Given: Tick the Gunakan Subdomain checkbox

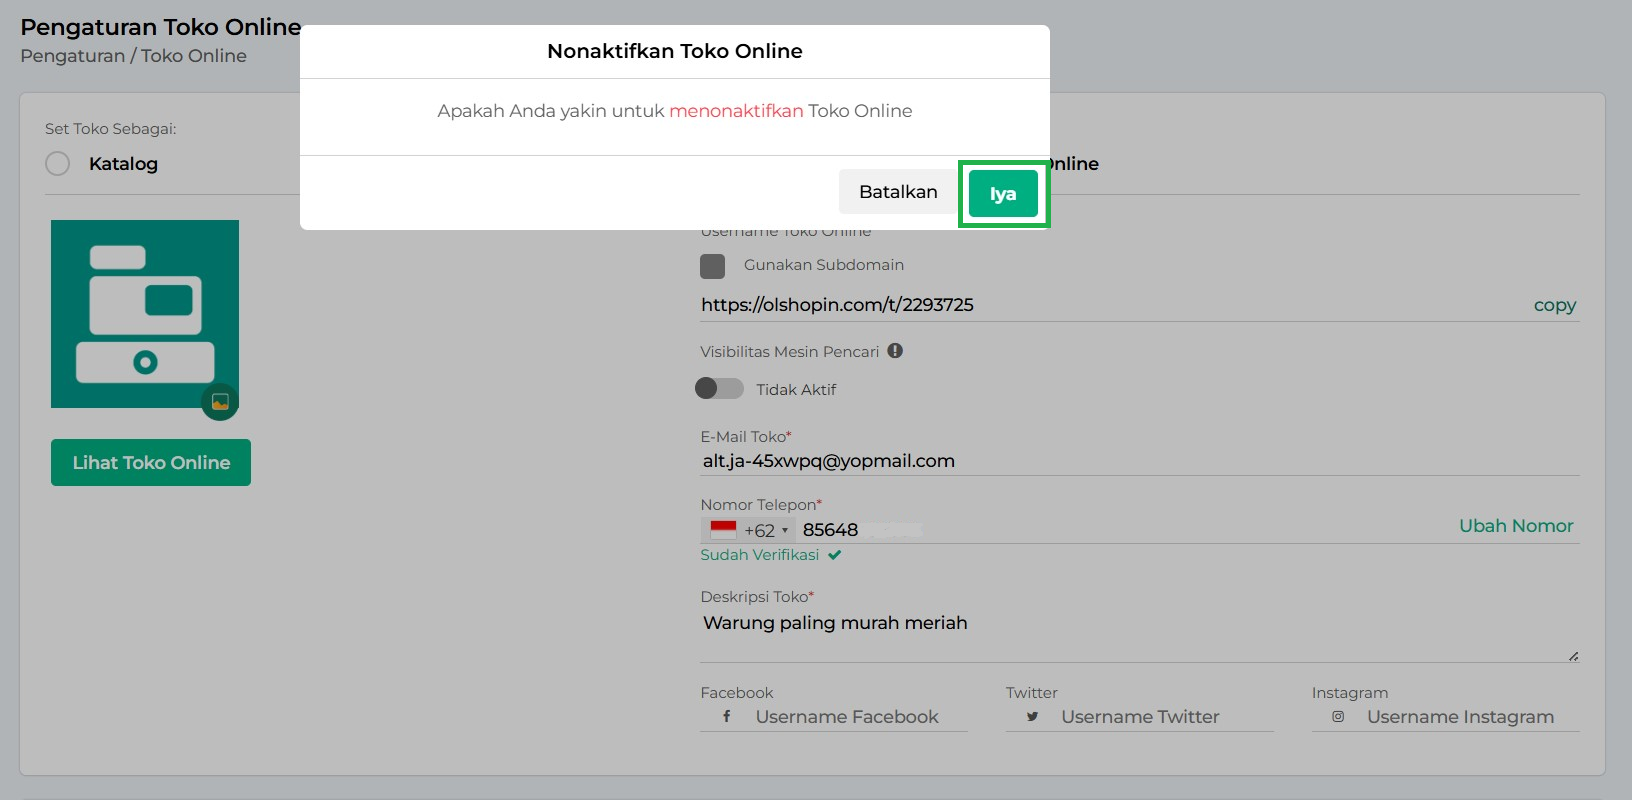Looking at the screenshot, I should [712, 266].
